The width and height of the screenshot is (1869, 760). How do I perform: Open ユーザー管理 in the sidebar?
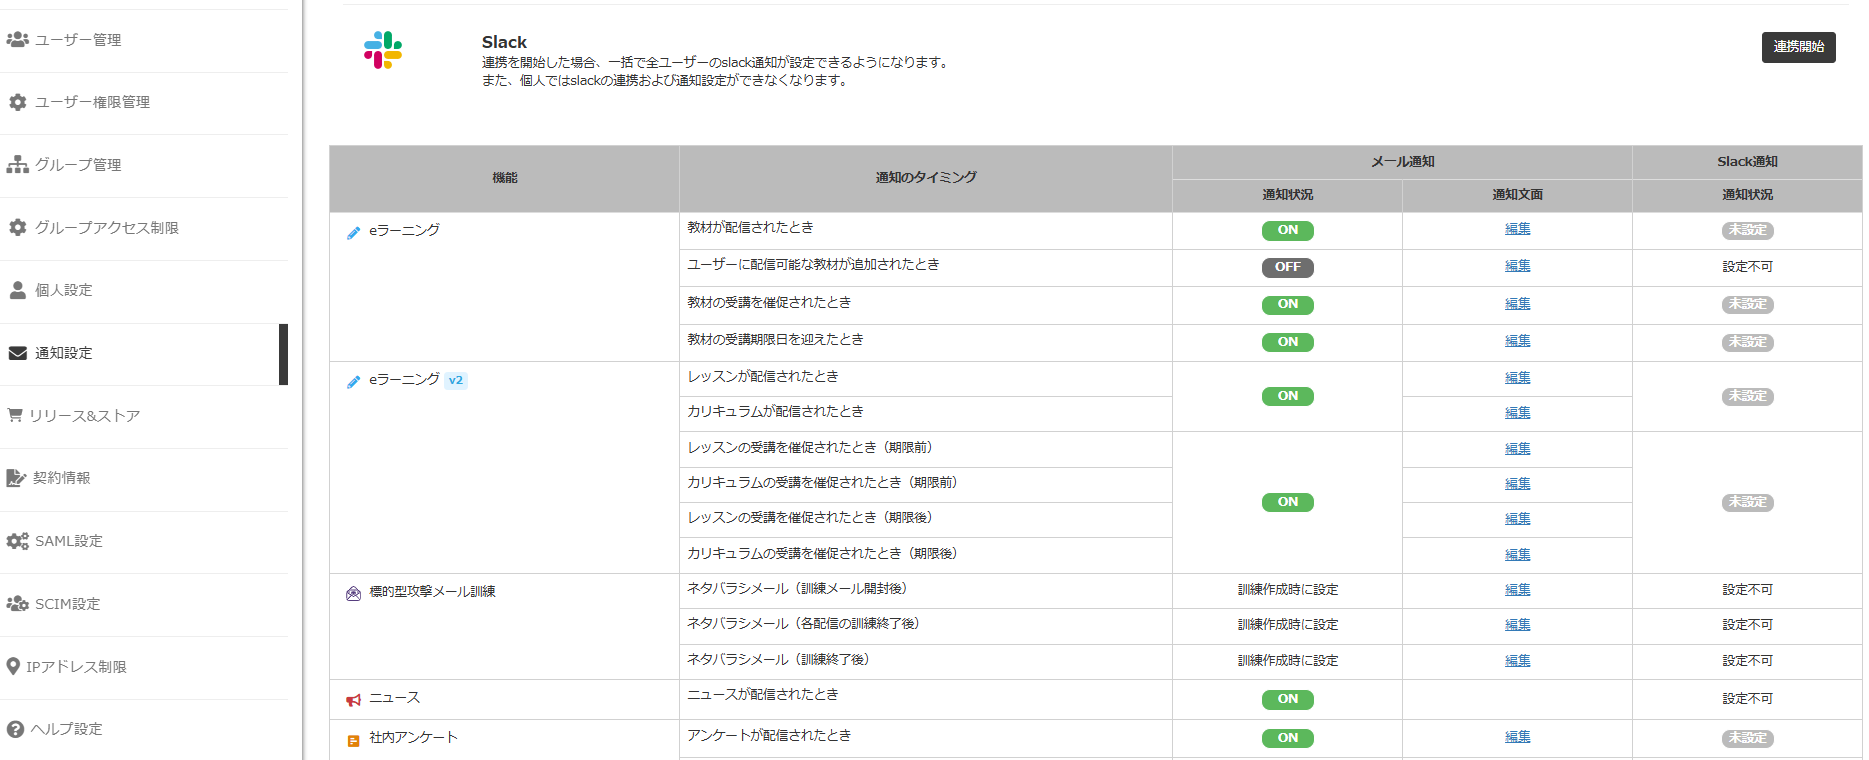[x=78, y=40]
